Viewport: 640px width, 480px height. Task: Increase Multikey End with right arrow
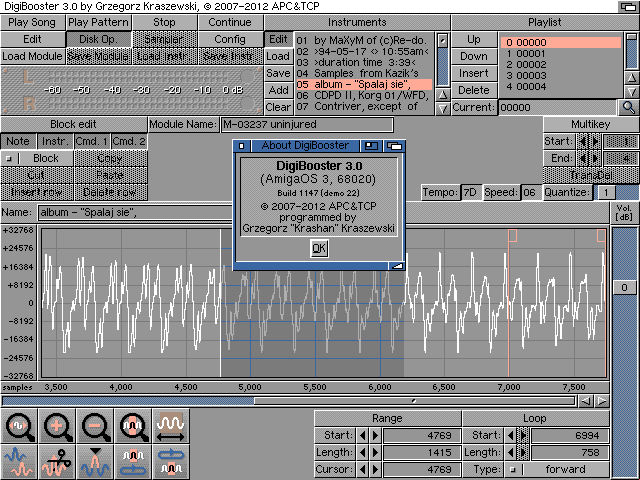tap(596, 158)
